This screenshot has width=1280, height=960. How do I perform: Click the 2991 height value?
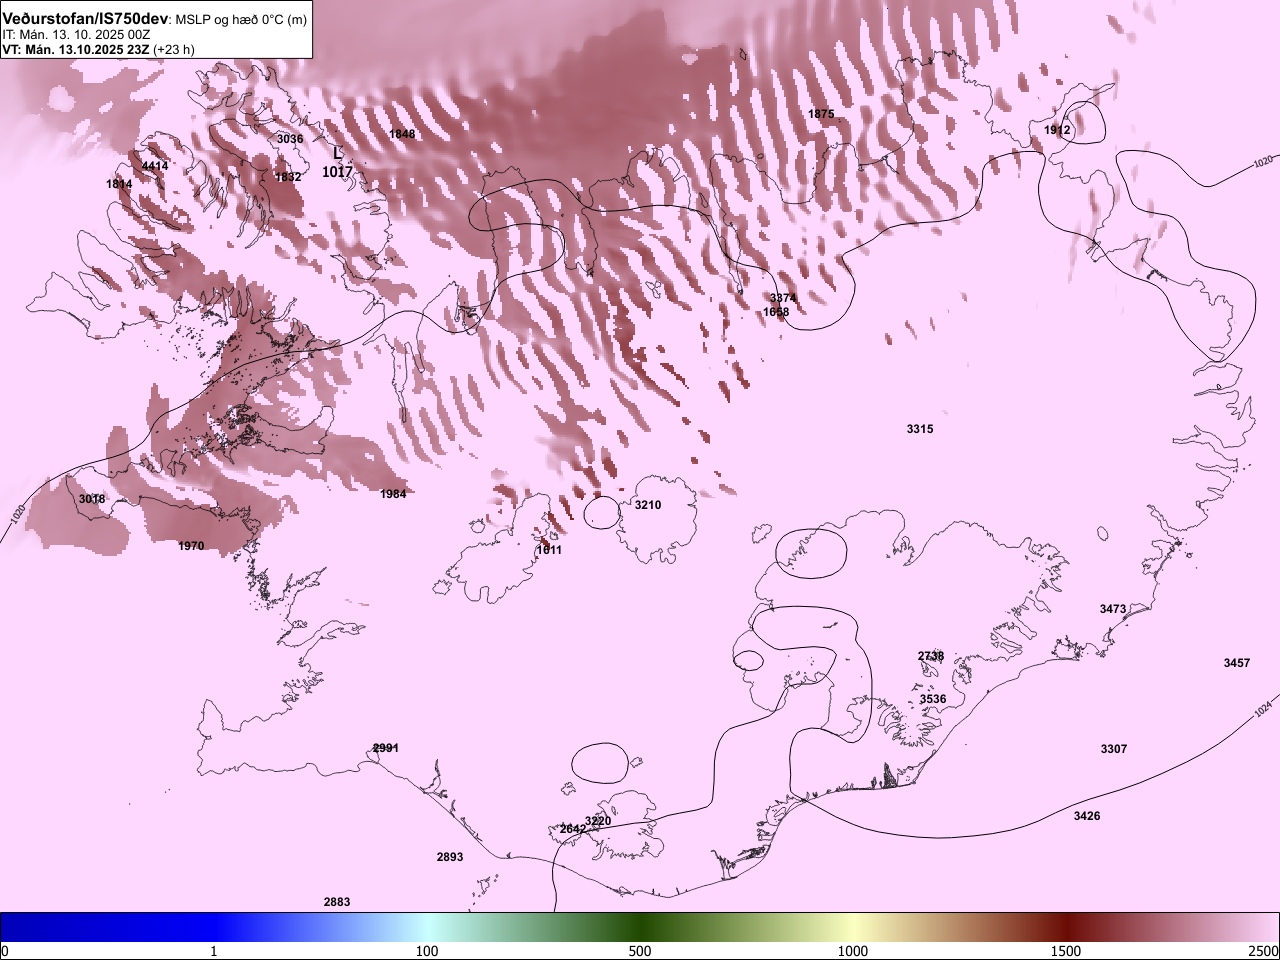(386, 747)
